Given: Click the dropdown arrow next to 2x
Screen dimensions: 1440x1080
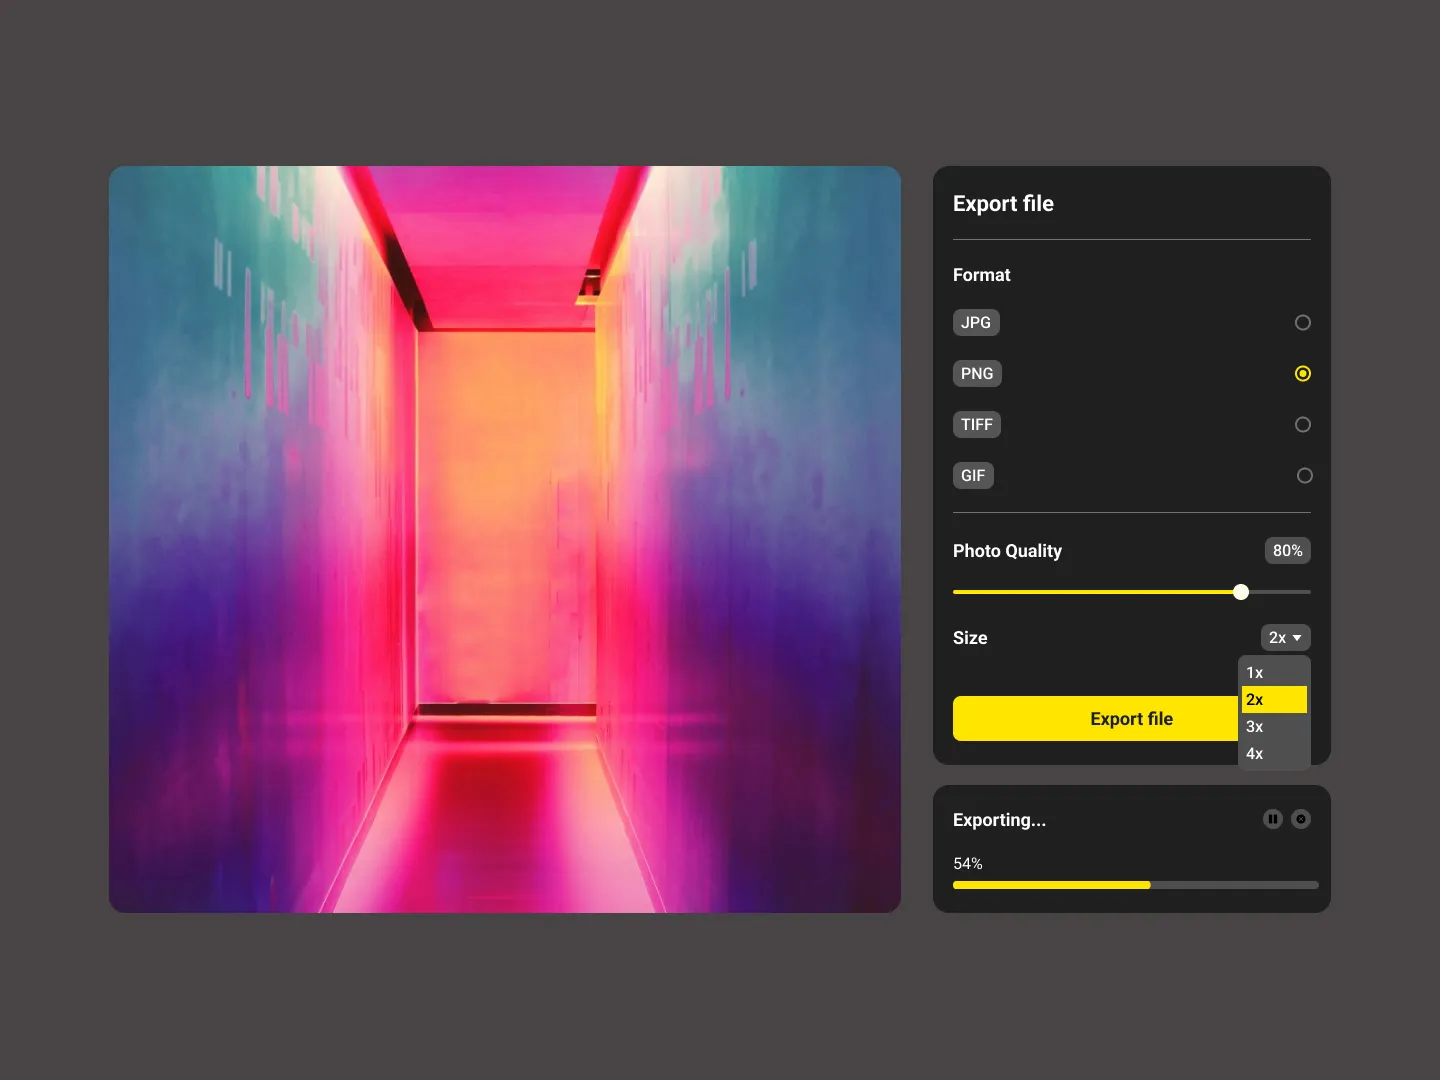Looking at the screenshot, I should click(1296, 637).
